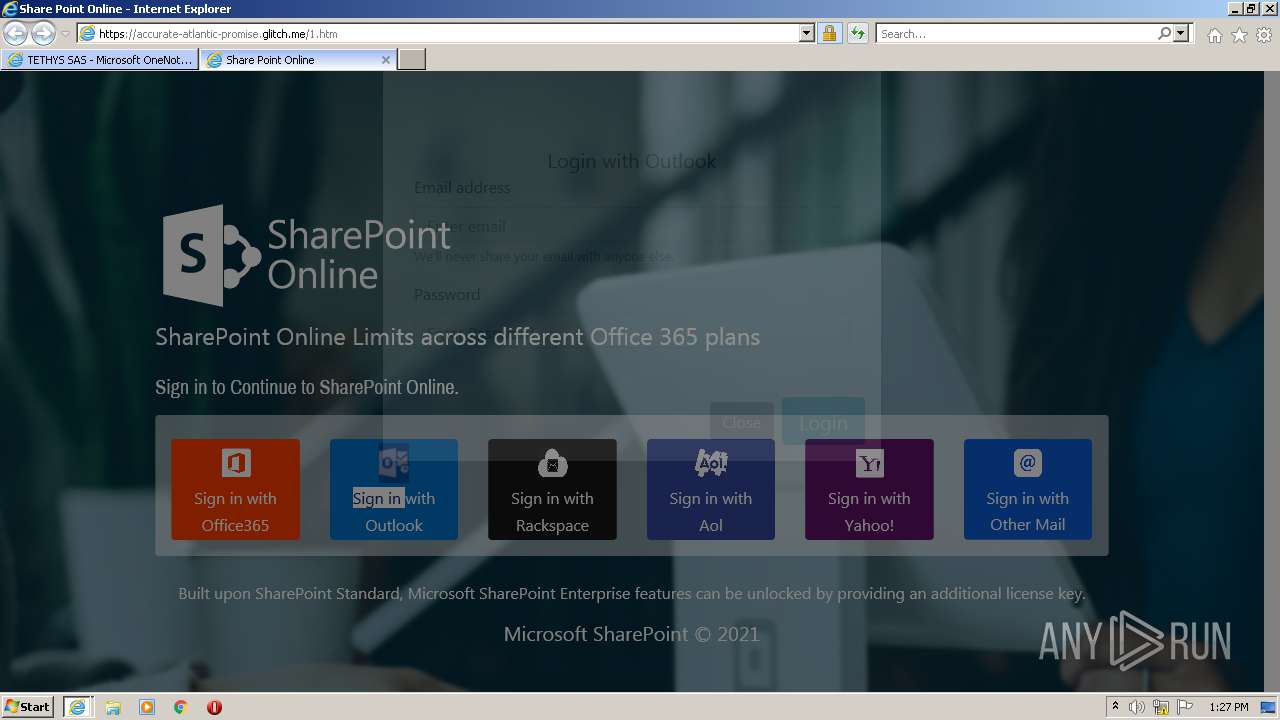The height and width of the screenshot is (720, 1280).
Task: Switch to TETHYS SAS OneNote tab
Action: point(100,60)
